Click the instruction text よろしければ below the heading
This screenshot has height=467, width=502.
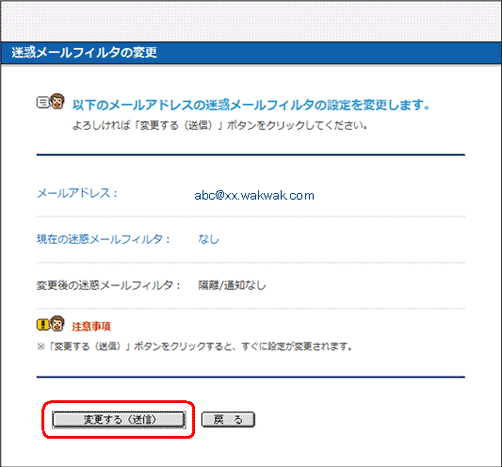tap(220, 126)
